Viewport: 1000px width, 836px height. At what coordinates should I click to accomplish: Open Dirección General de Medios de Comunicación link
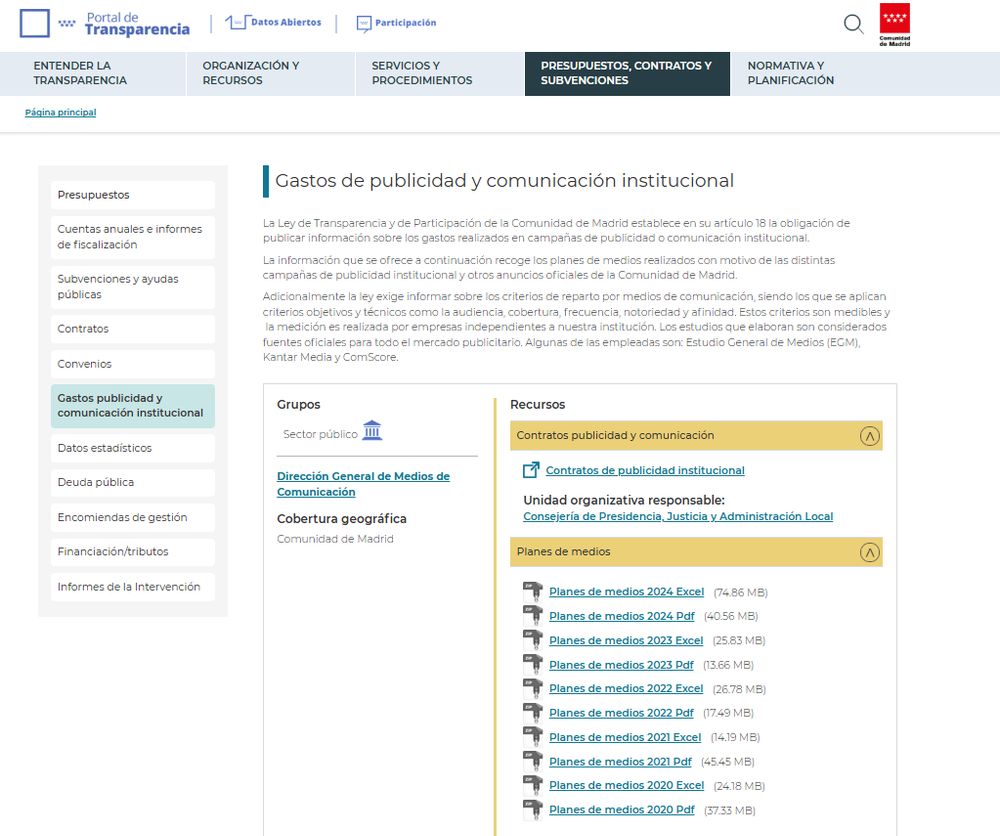(x=363, y=484)
